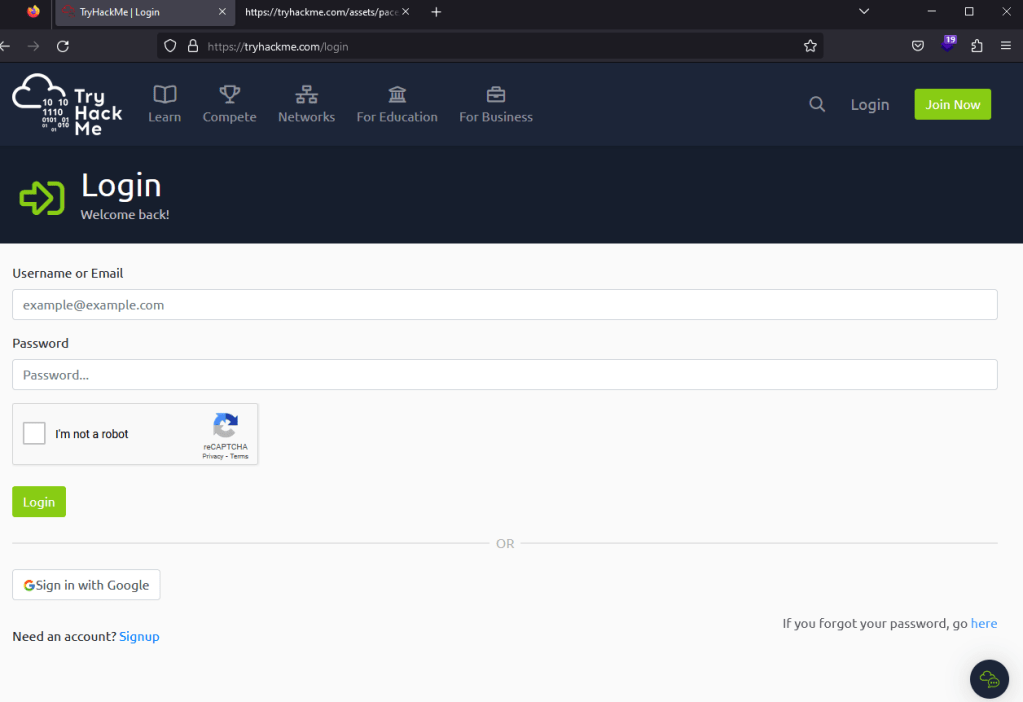Bookmark this page with star icon

(x=810, y=46)
